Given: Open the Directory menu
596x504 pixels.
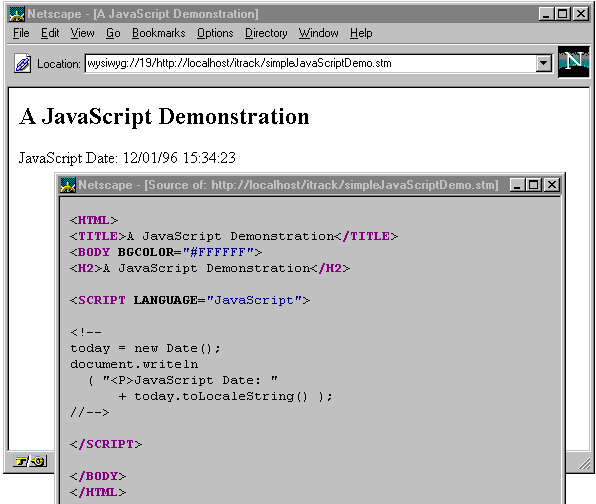Looking at the screenshot, I should tap(266, 33).
